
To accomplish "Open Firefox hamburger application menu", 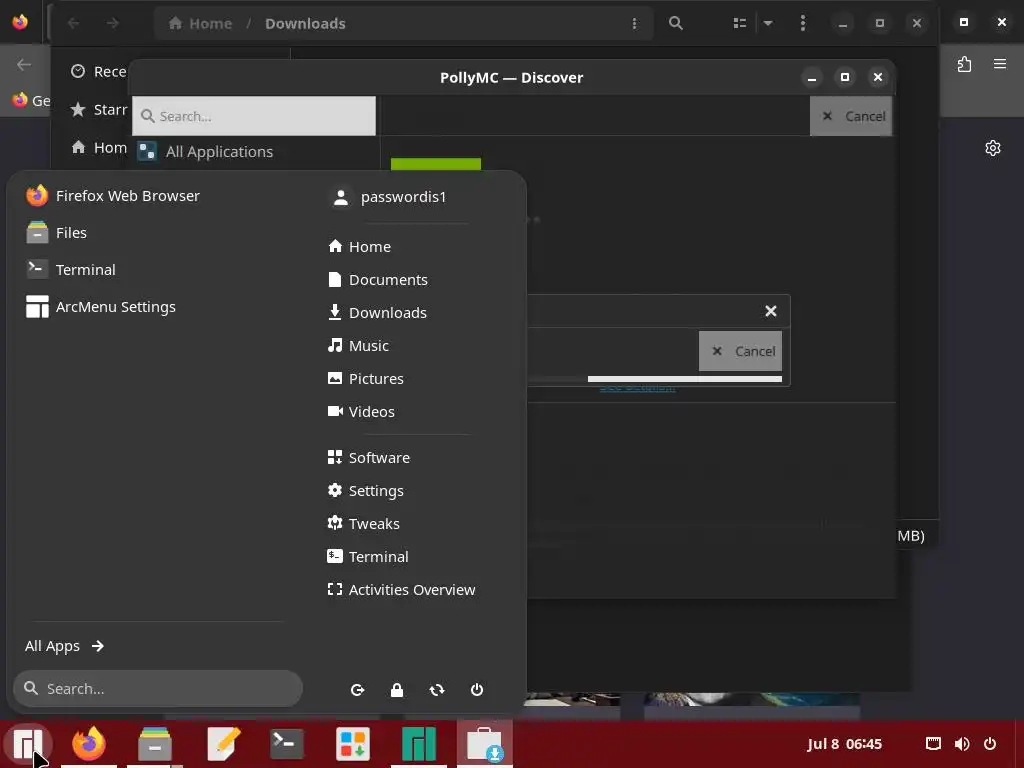I will [1000, 64].
